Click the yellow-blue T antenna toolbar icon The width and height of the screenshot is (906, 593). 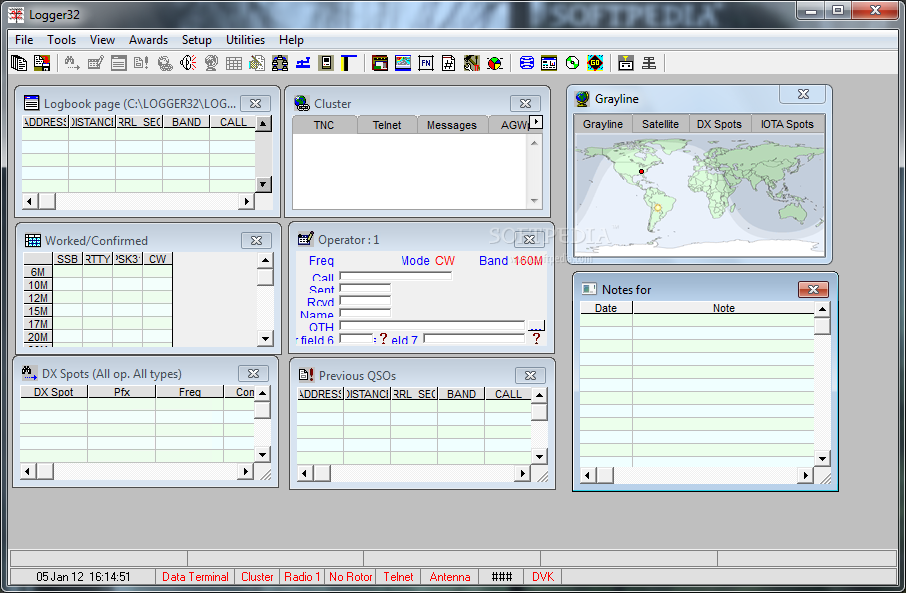(x=348, y=63)
